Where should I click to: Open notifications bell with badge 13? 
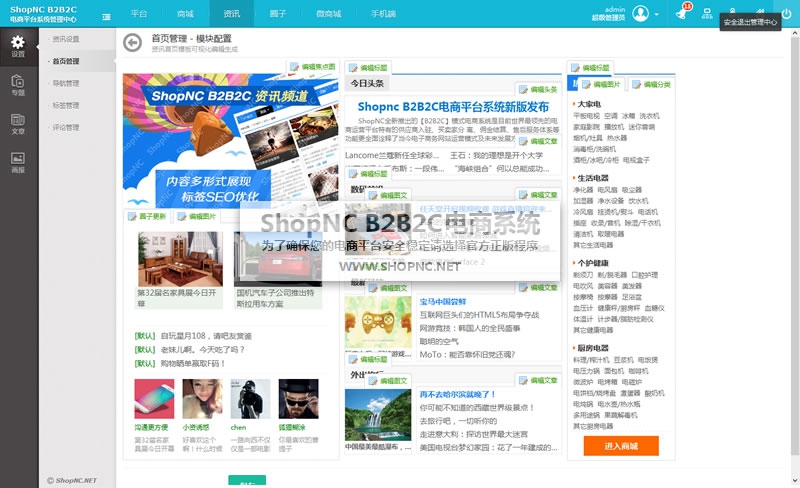[x=682, y=13]
